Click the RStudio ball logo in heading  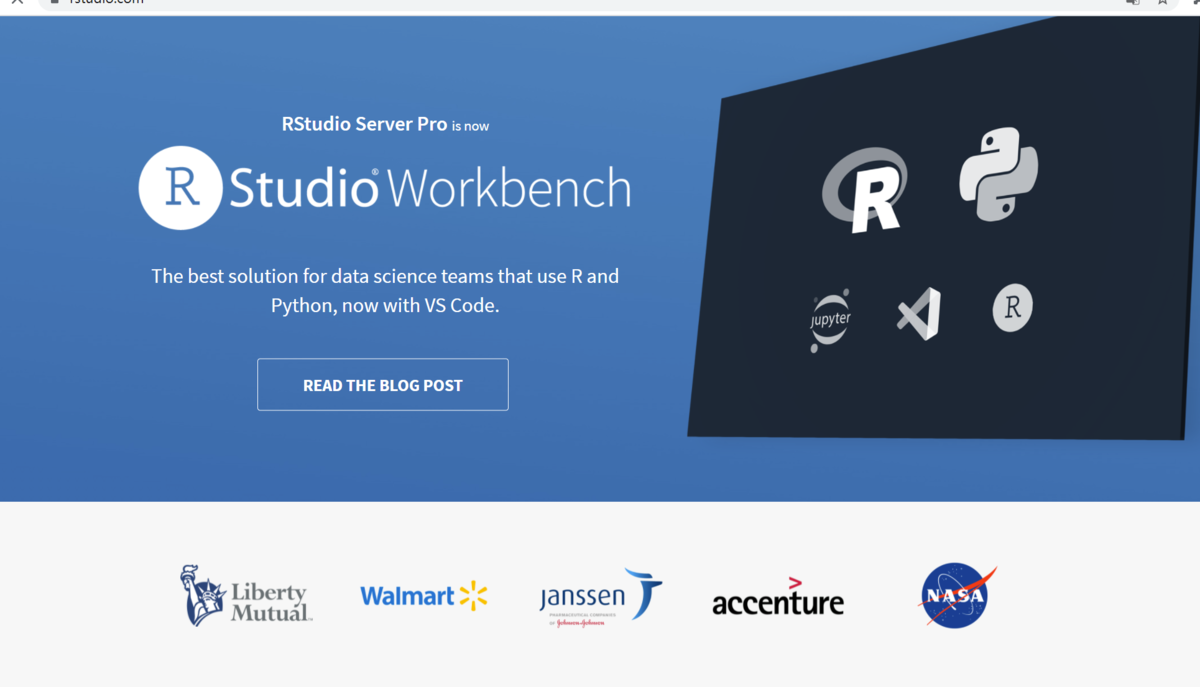coord(180,188)
